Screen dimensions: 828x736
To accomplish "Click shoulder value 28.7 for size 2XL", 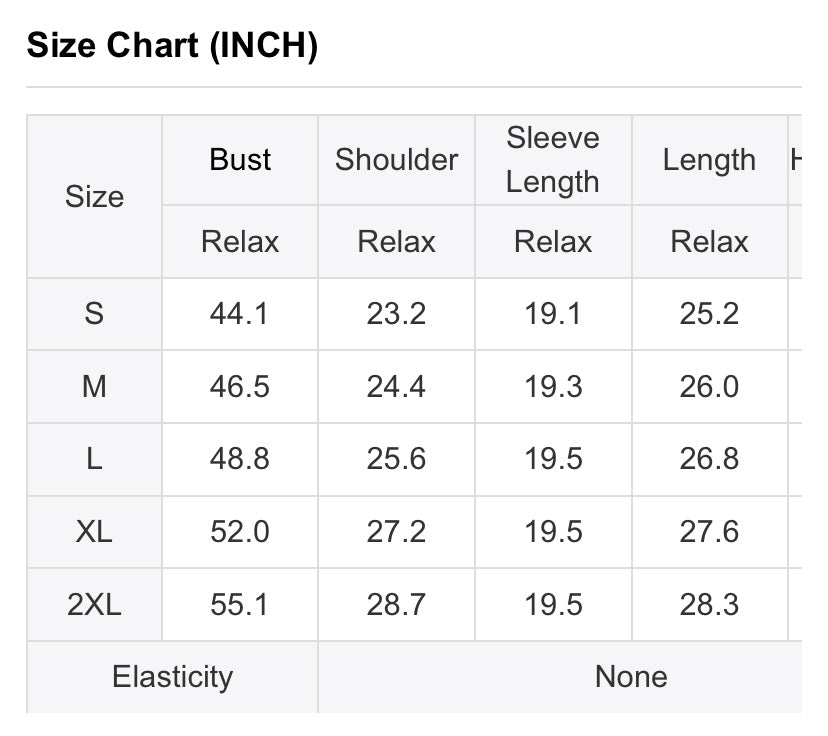I will (x=396, y=604).
